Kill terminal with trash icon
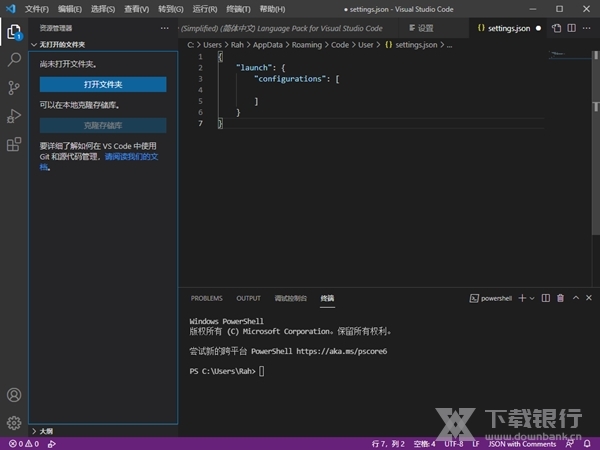600x450 pixels. point(560,298)
